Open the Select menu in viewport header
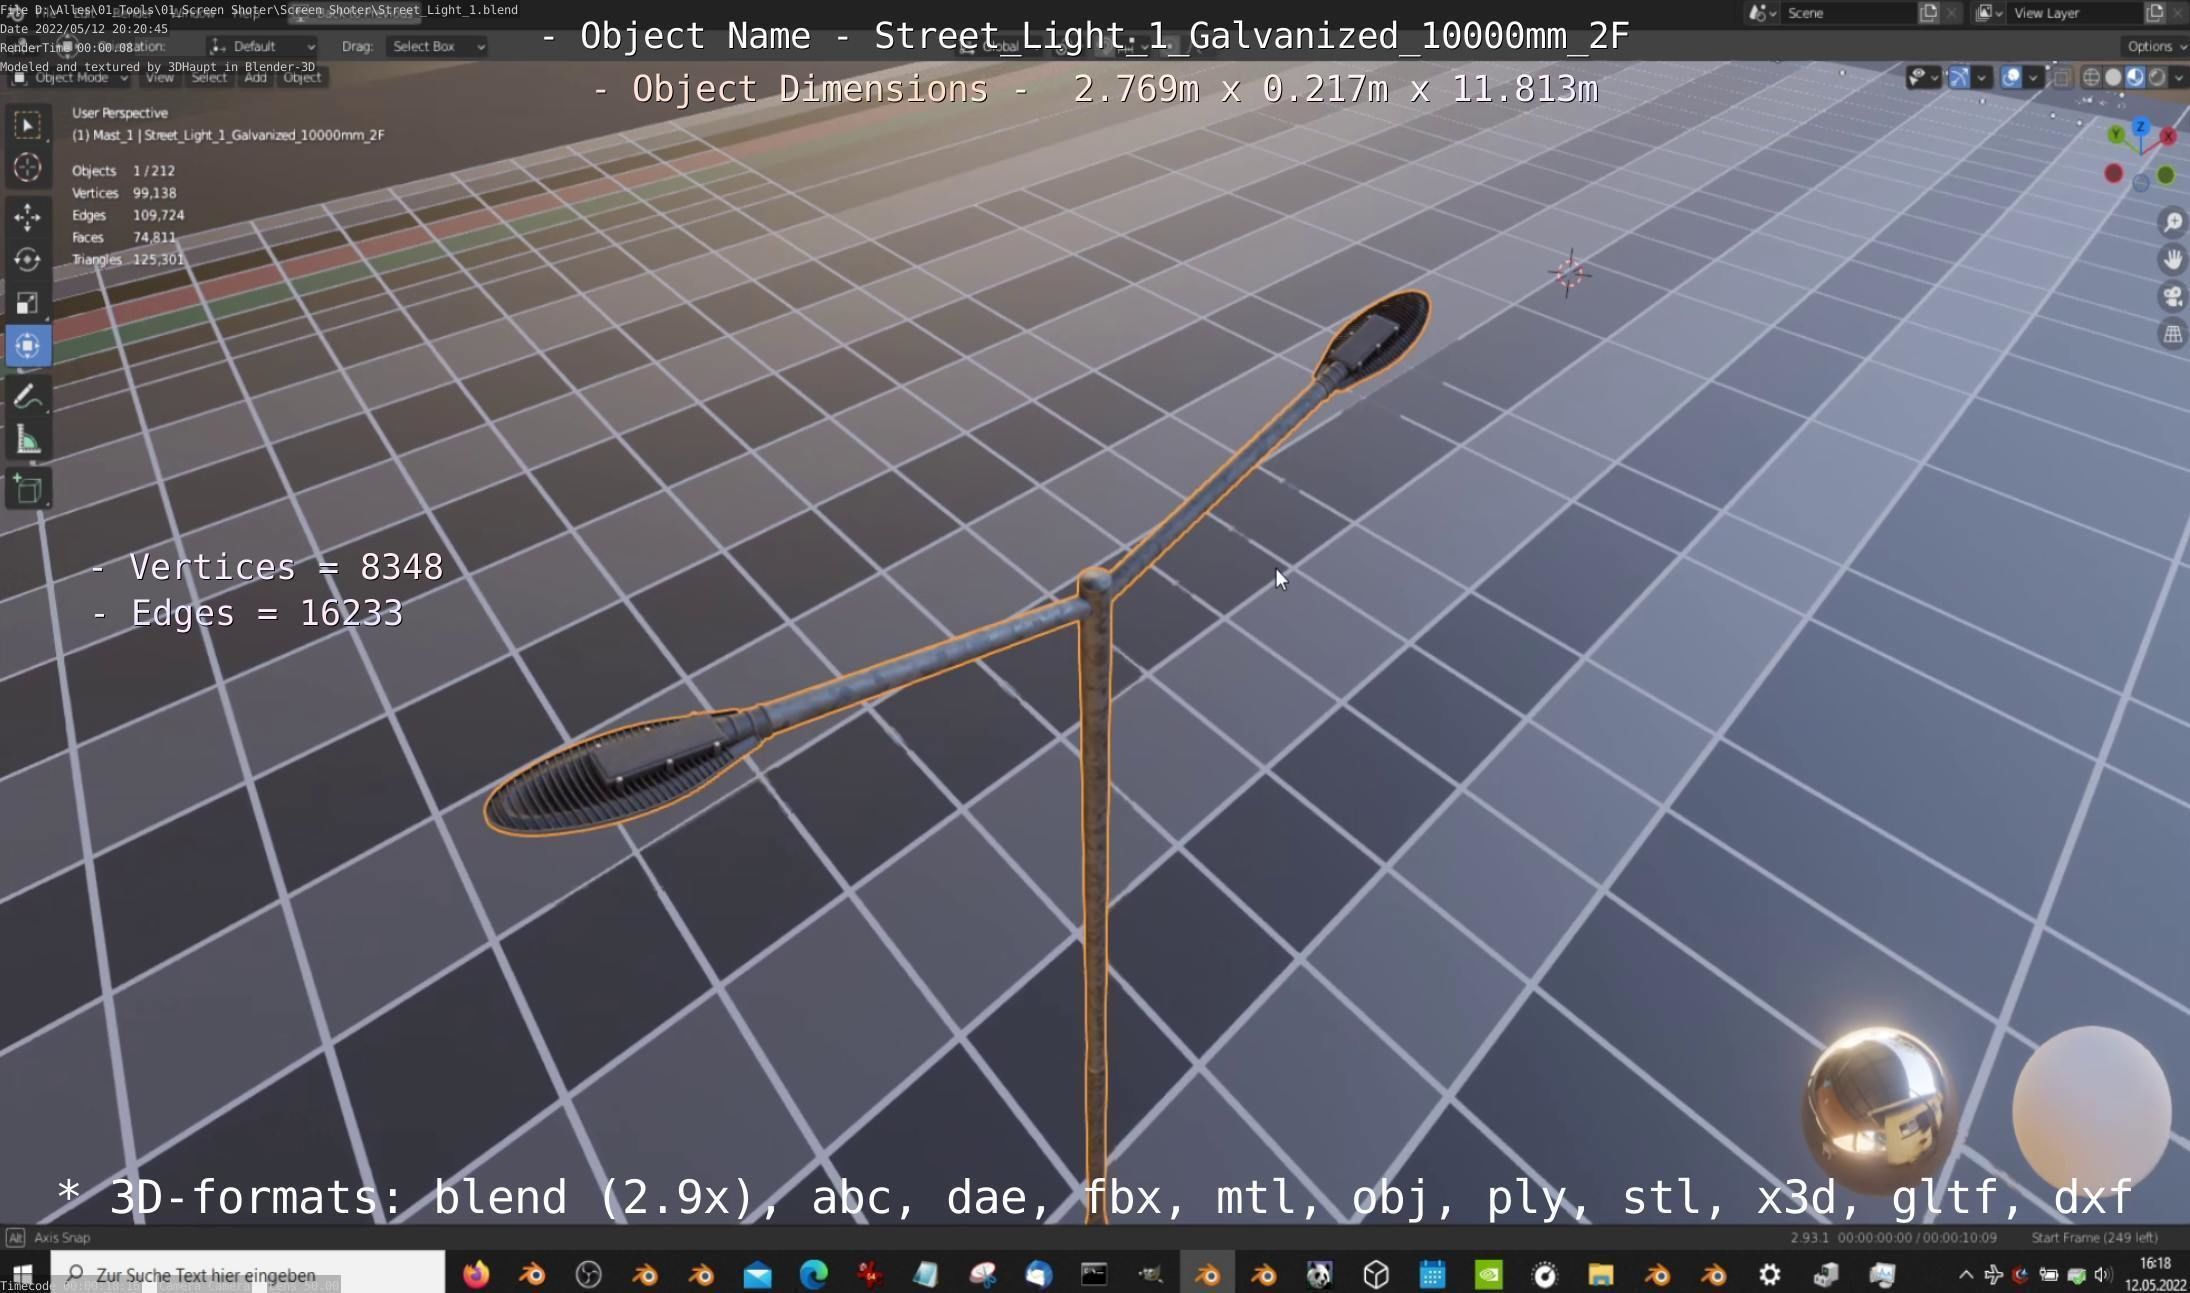 [209, 77]
